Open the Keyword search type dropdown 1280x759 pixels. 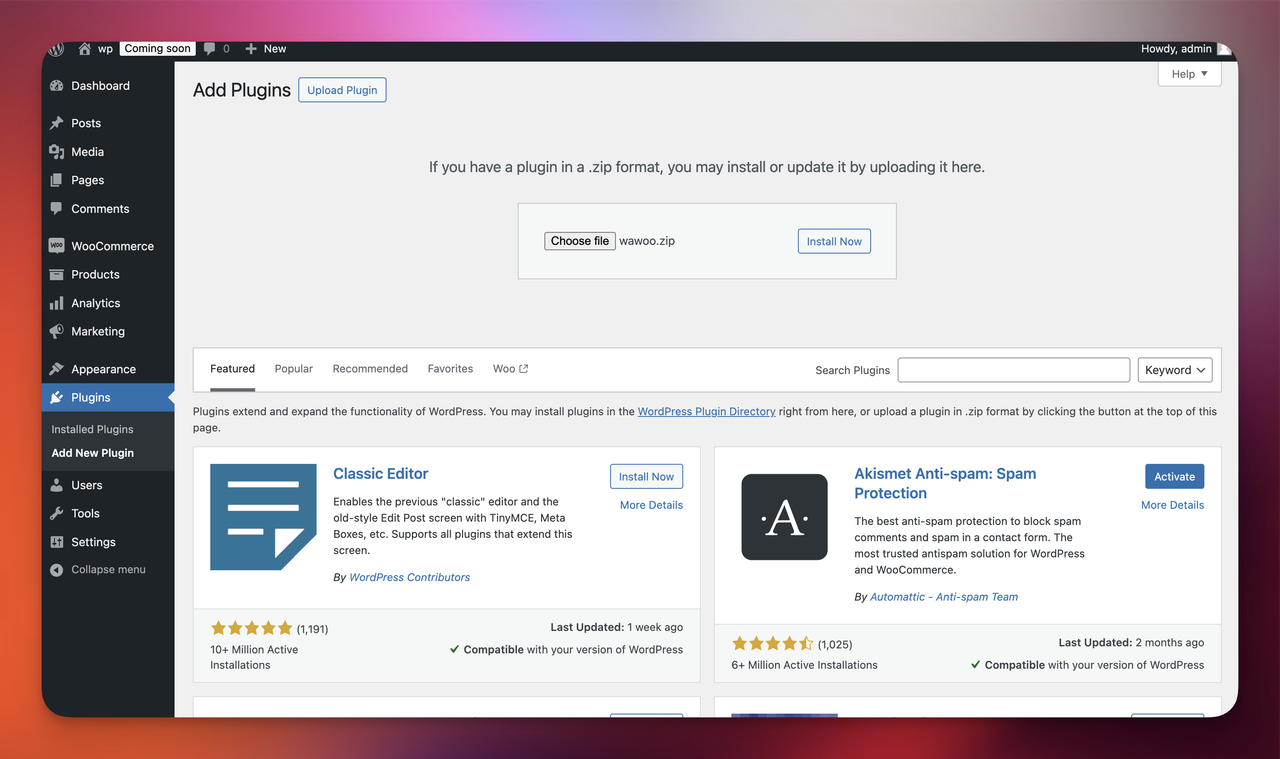(1175, 370)
